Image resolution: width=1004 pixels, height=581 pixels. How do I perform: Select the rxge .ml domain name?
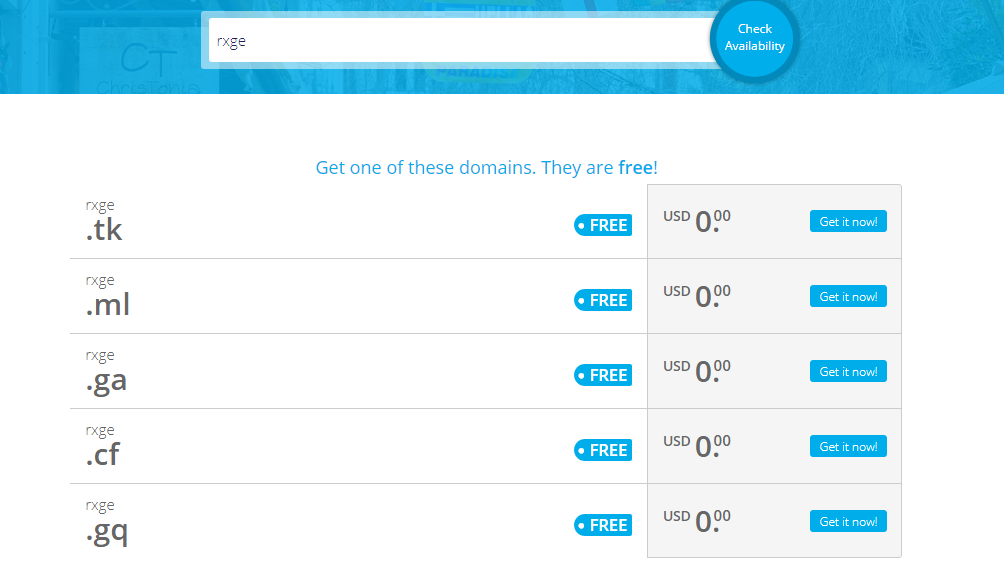coord(108,296)
